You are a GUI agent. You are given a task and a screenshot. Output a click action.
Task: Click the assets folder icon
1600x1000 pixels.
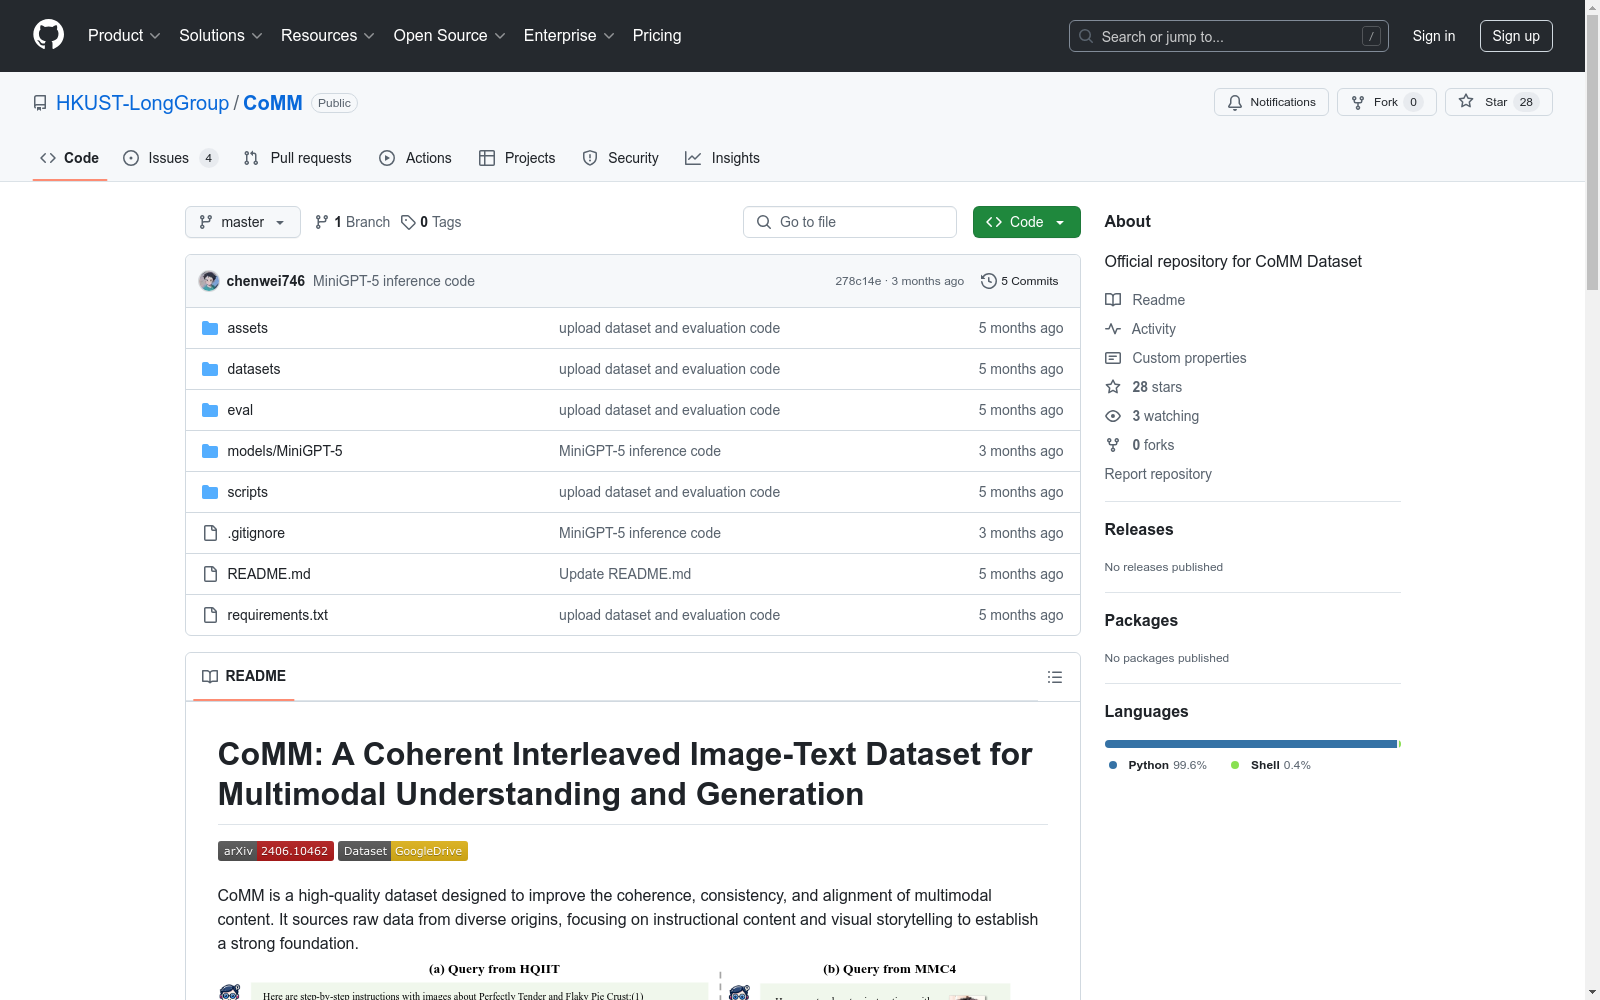click(210, 328)
